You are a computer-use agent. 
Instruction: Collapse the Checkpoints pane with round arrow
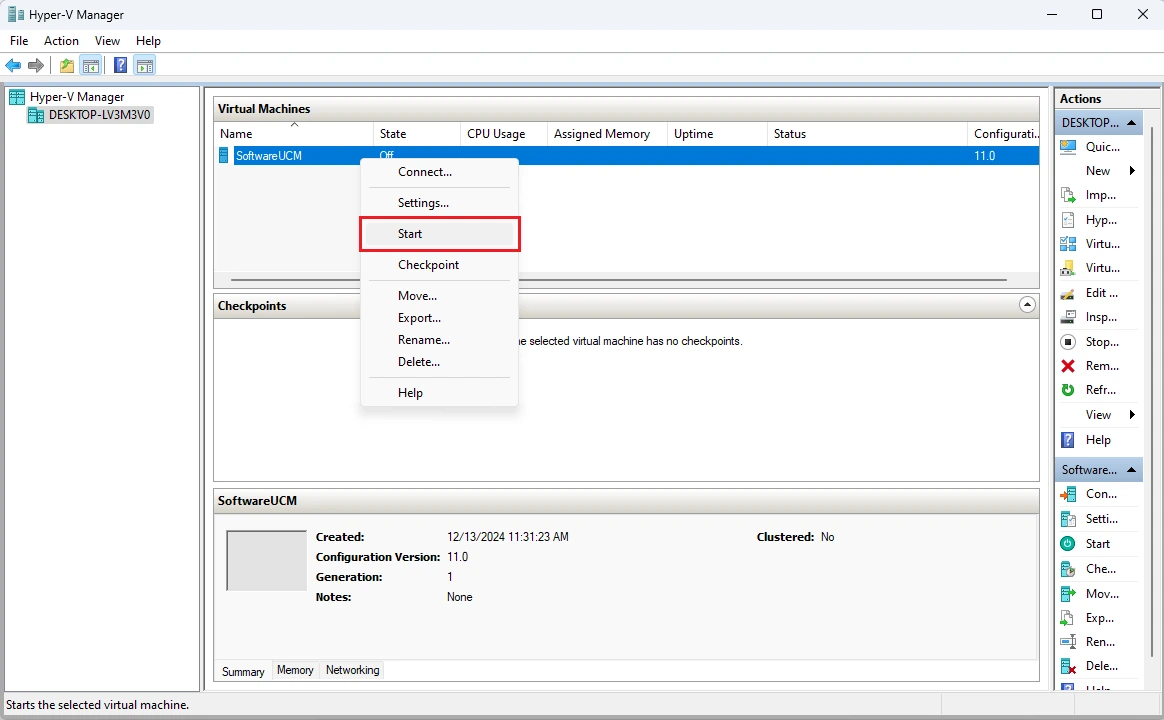tap(1027, 304)
